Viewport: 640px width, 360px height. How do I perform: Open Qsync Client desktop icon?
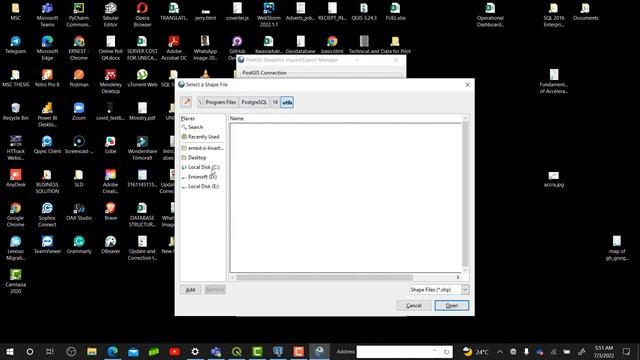[x=47, y=145]
